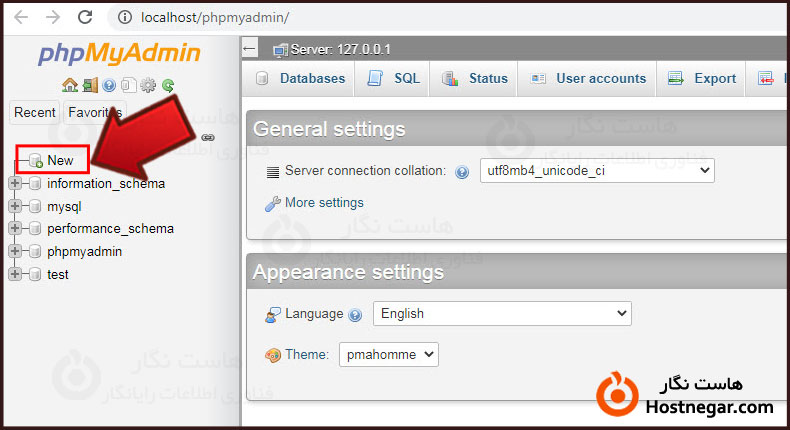Screen dimensions: 790x430
Task: Click collation help question mark icon
Action: point(462,172)
